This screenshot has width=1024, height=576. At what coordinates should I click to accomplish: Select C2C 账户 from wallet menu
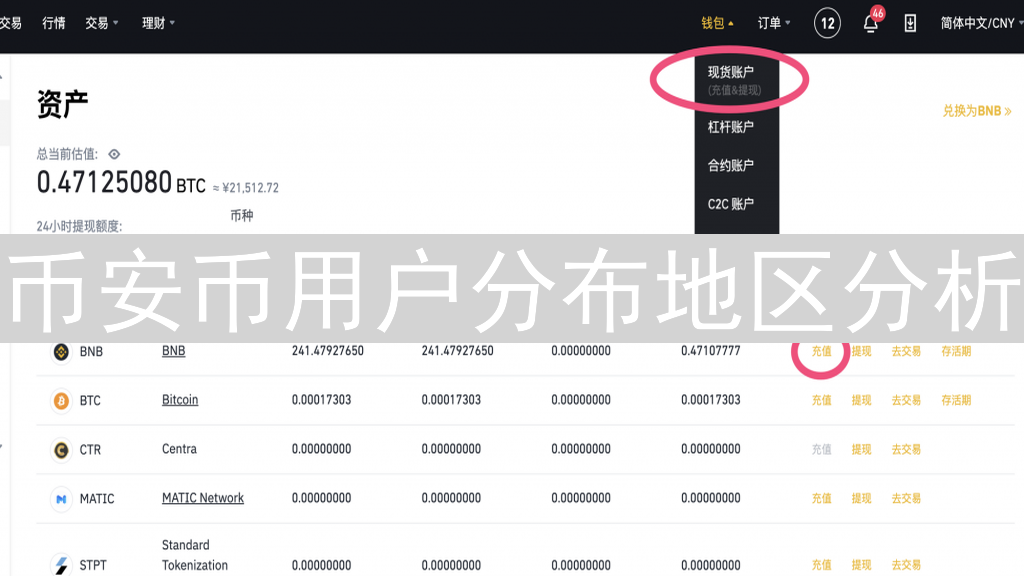[x=731, y=204]
